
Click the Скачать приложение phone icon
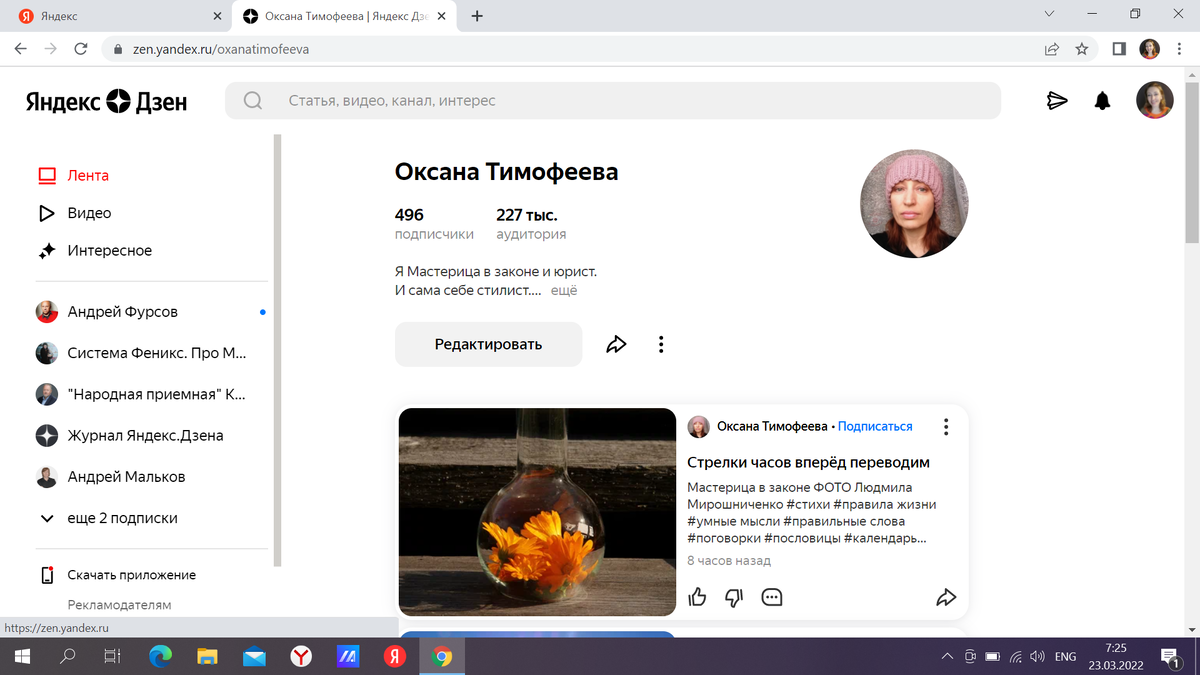click(46, 575)
